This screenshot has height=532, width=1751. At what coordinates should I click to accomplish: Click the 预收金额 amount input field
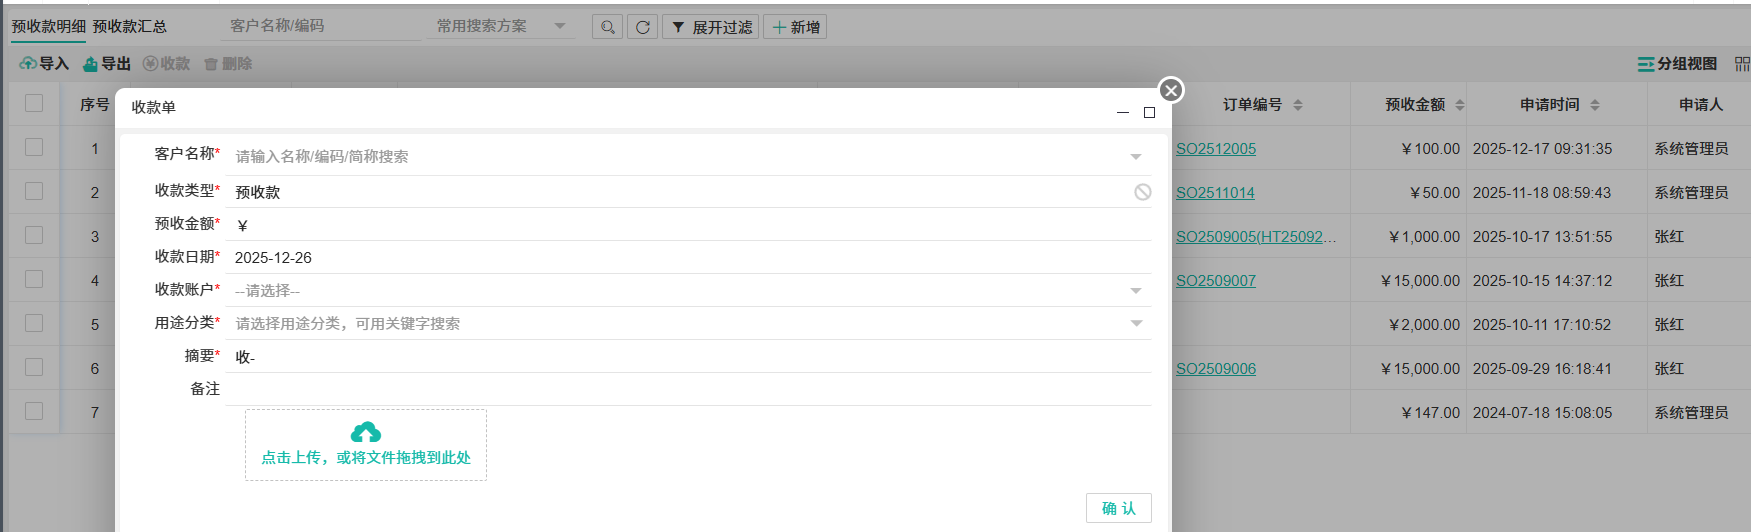point(690,225)
